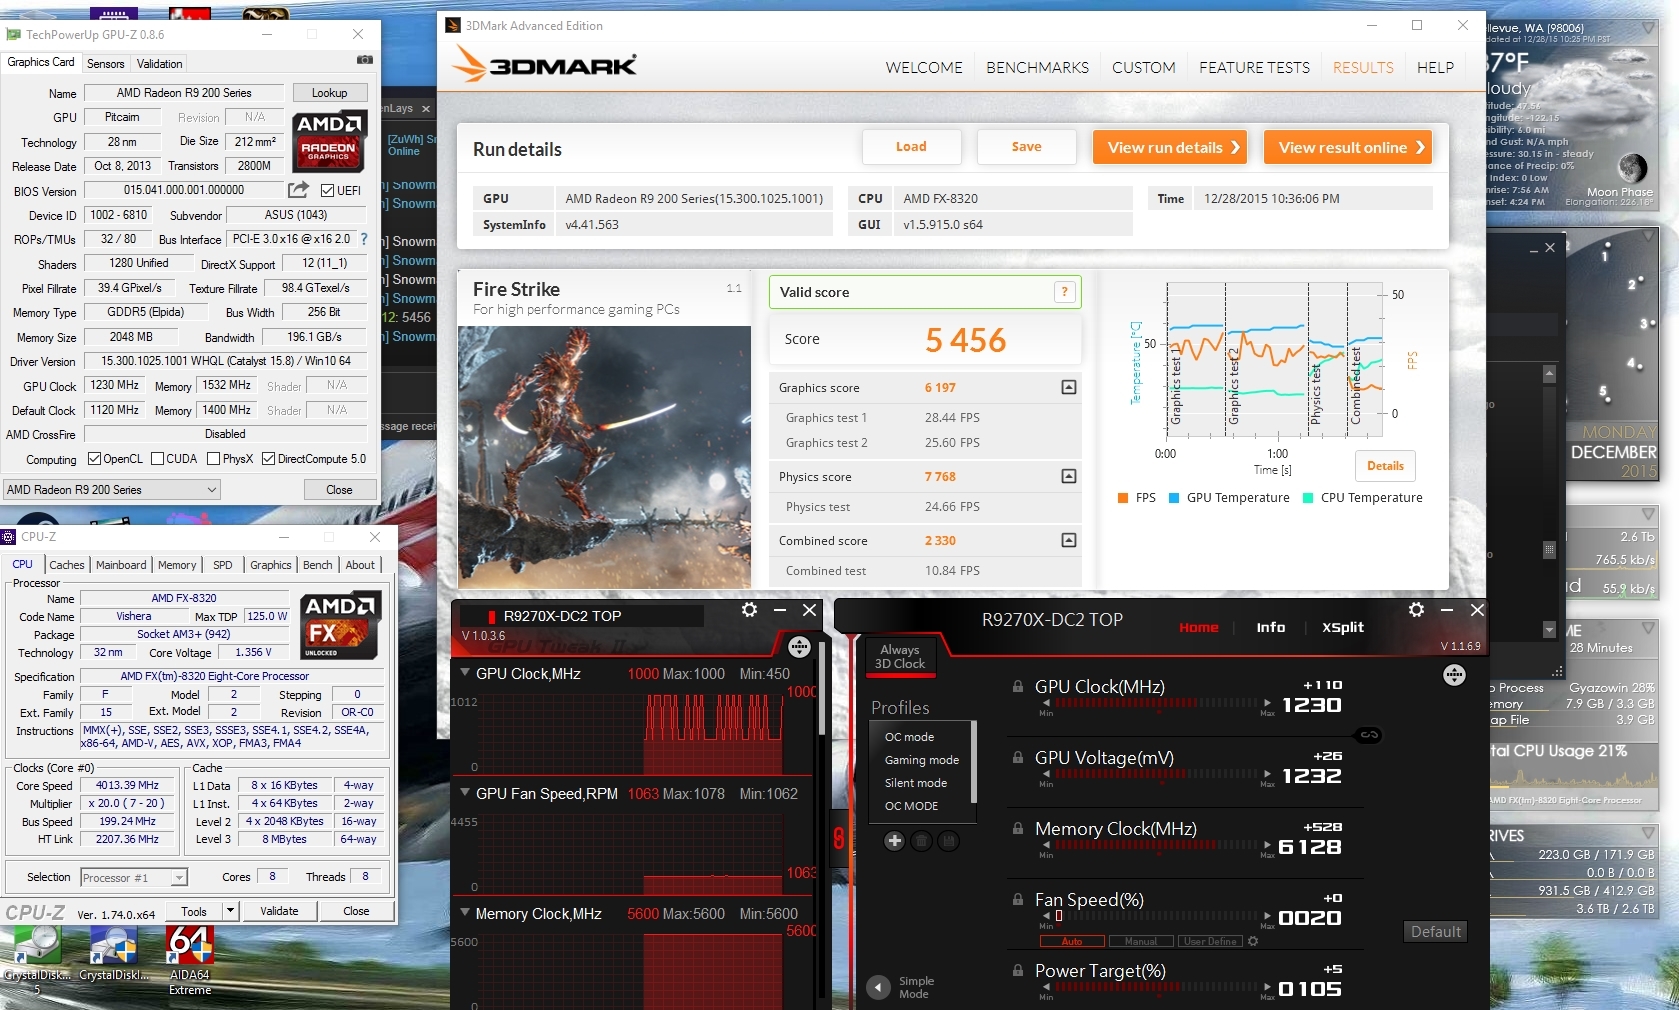Open Processor selection dropdown in CPU-Z

[x=134, y=877]
